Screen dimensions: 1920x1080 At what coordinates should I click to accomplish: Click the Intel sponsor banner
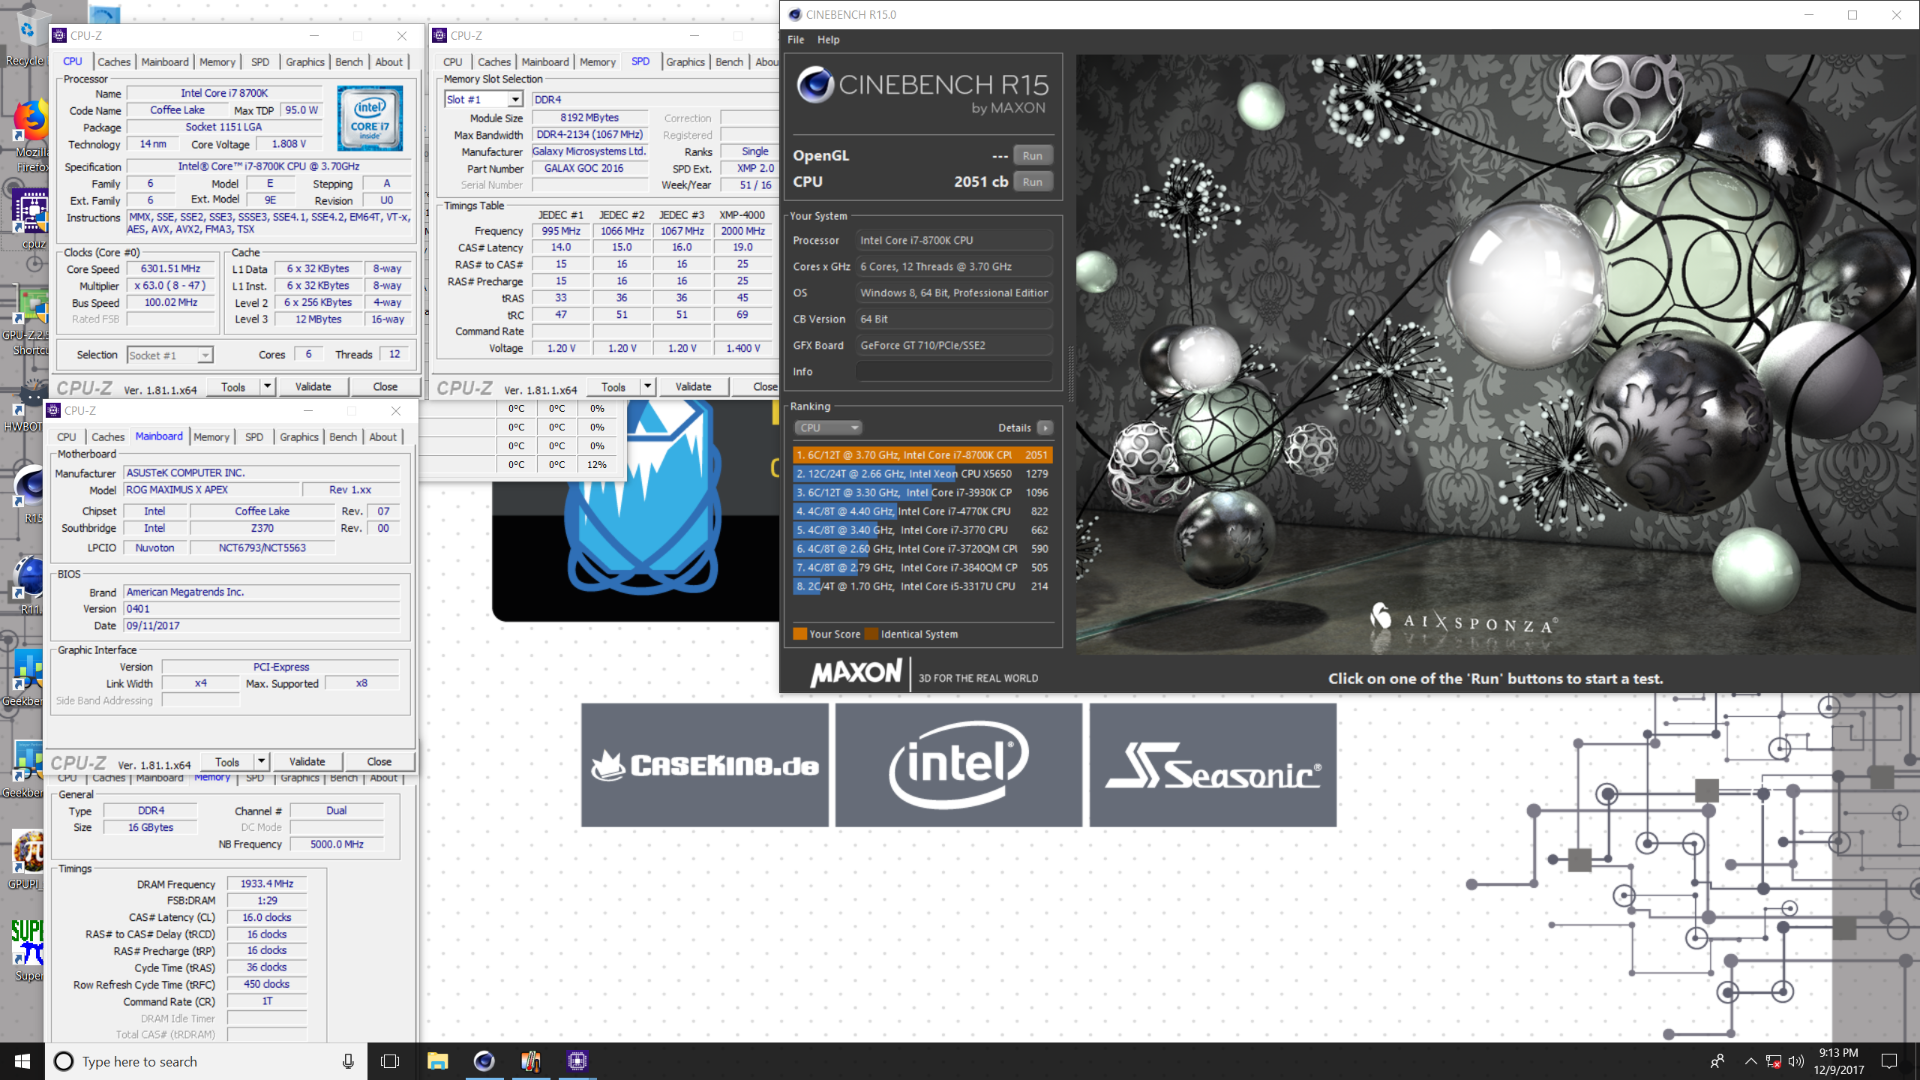tap(958, 765)
